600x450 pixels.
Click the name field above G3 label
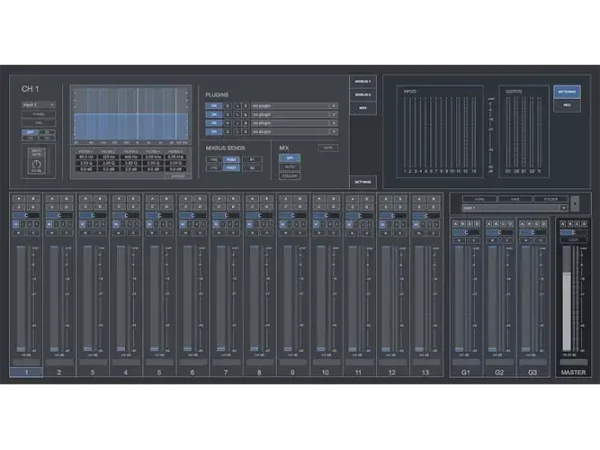coord(533,362)
